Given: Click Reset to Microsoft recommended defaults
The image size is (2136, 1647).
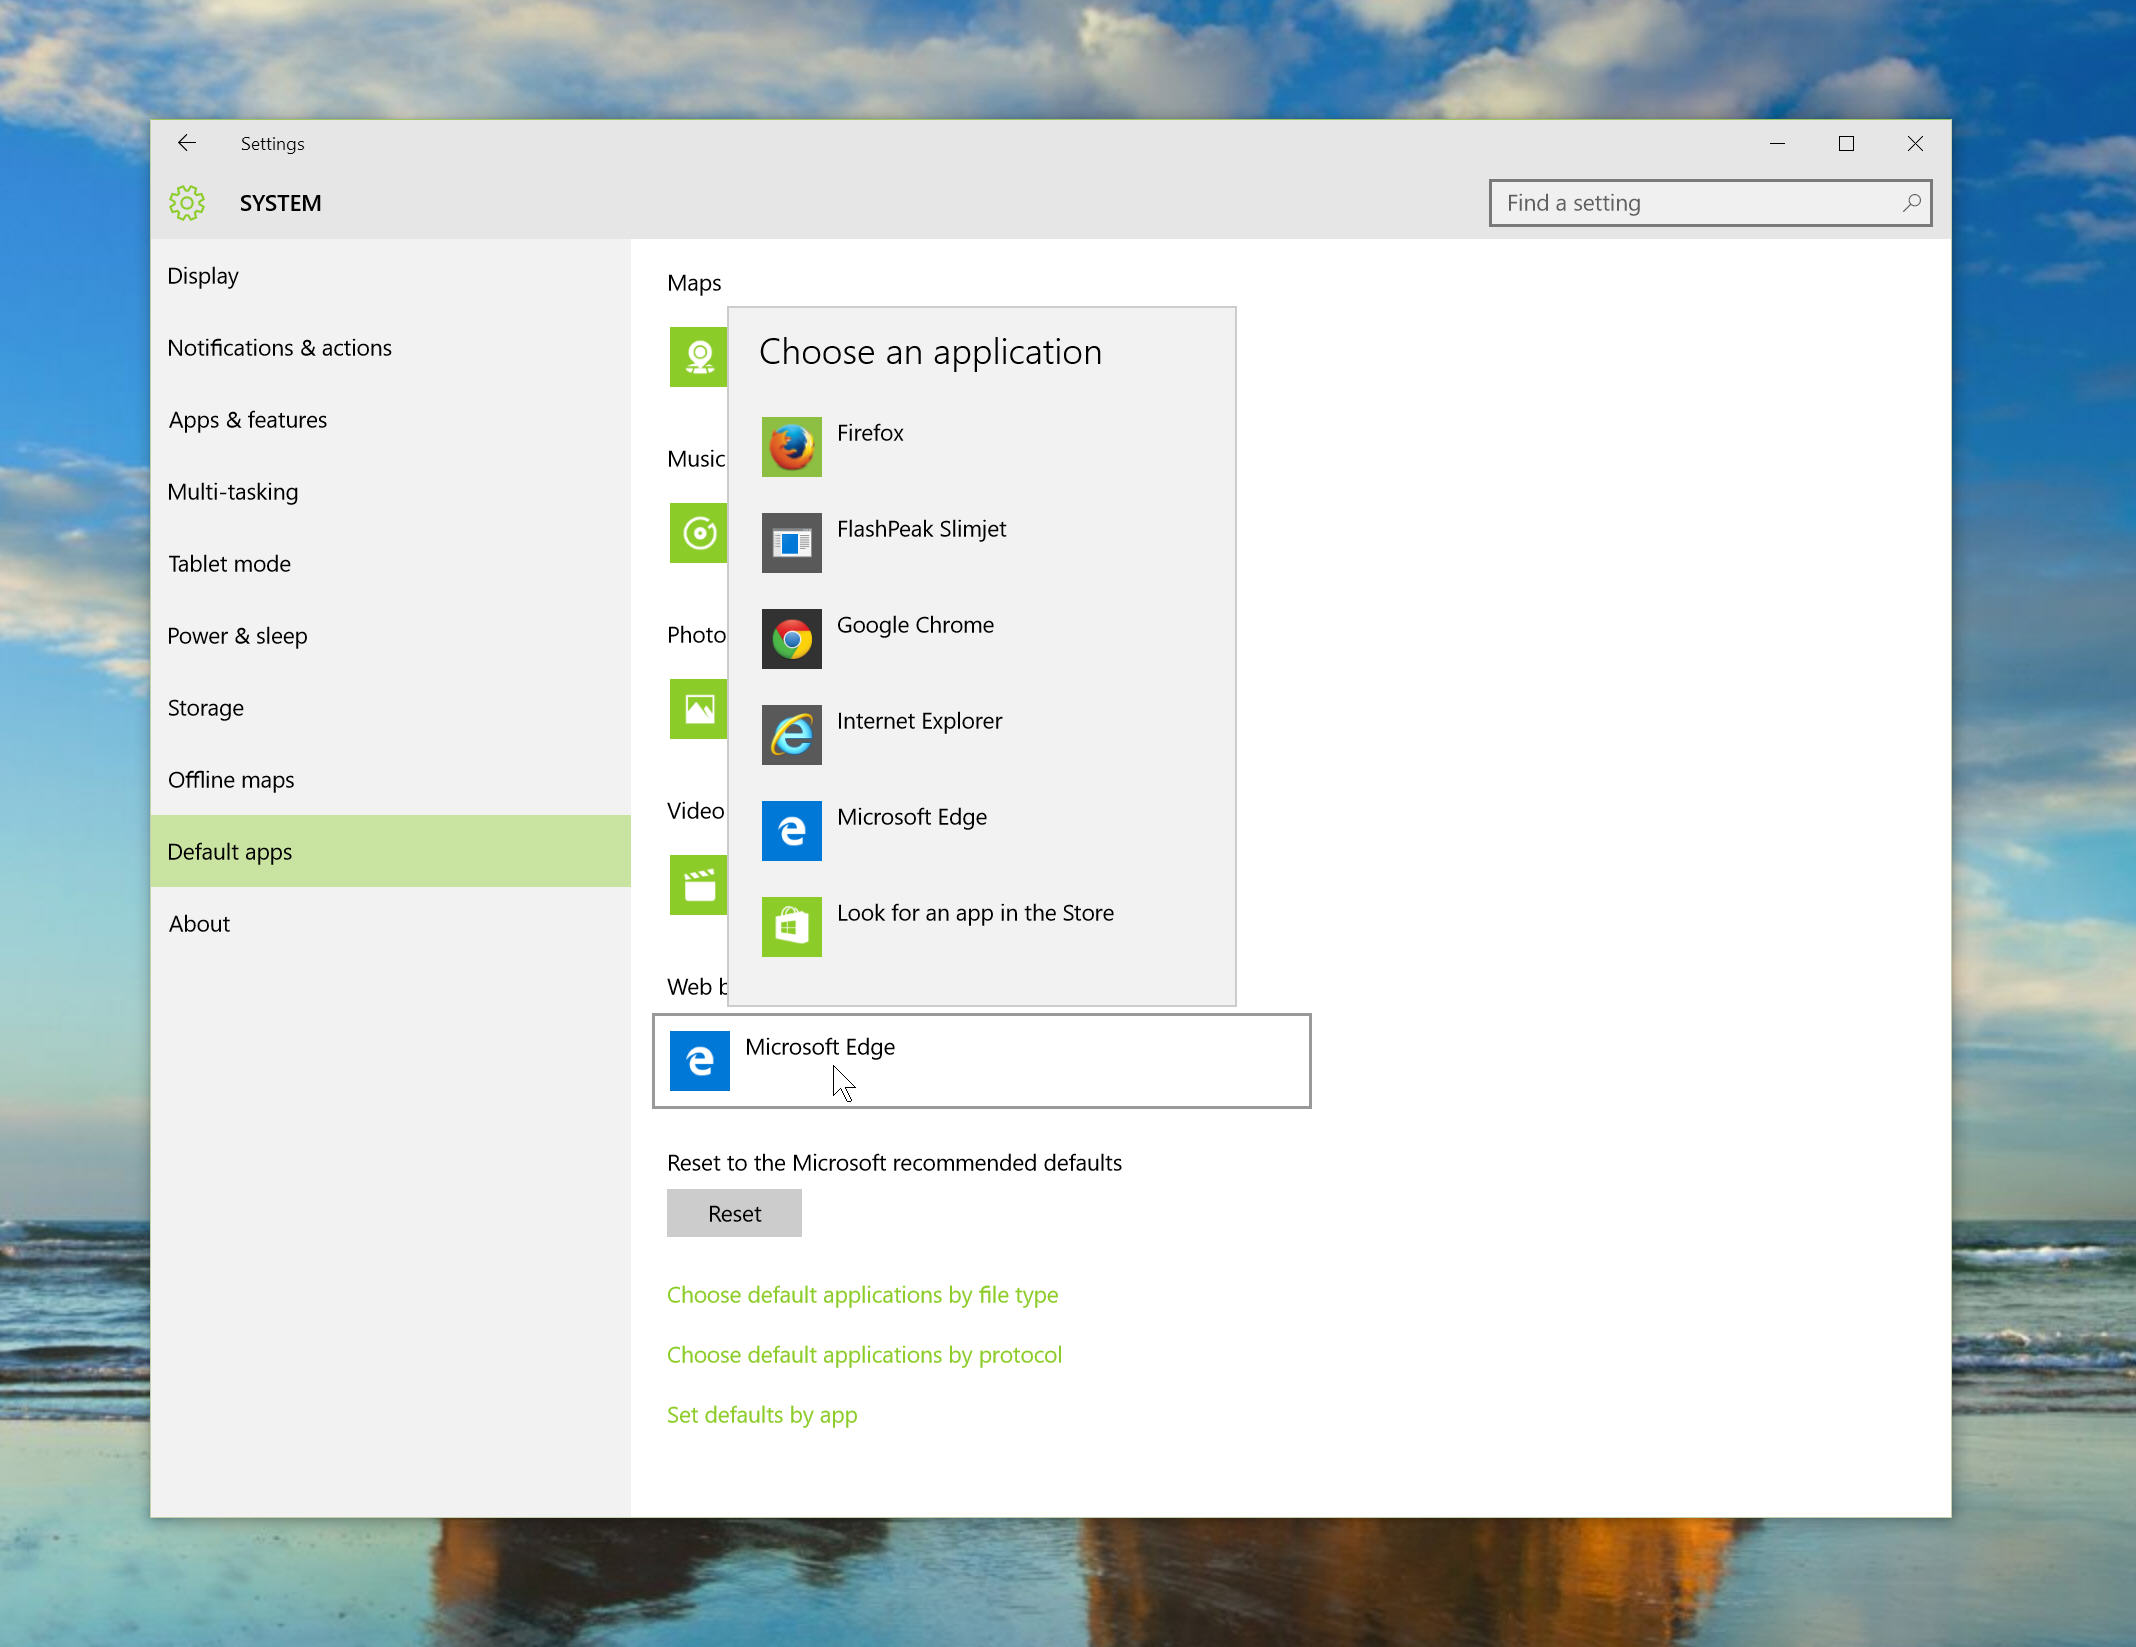Looking at the screenshot, I should (x=732, y=1213).
